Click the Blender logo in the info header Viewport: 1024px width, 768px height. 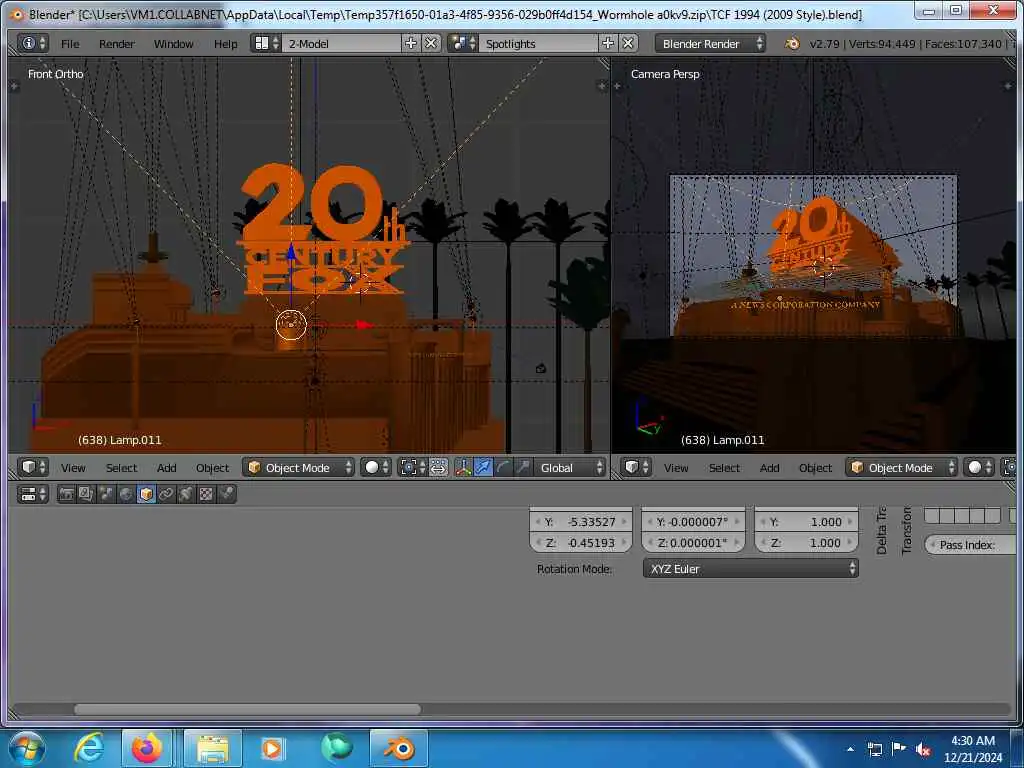pos(792,44)
